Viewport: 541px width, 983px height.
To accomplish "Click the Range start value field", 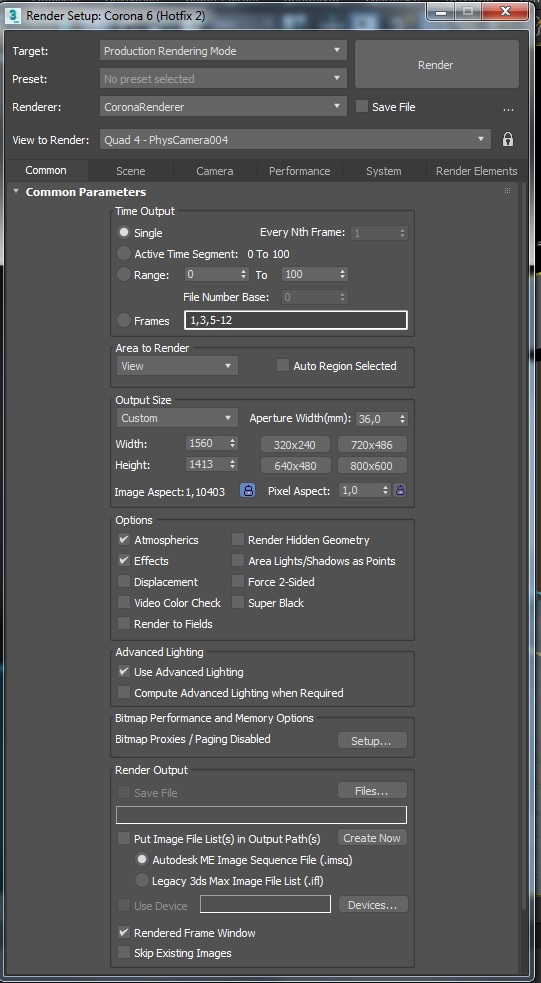I will (211, 274).
